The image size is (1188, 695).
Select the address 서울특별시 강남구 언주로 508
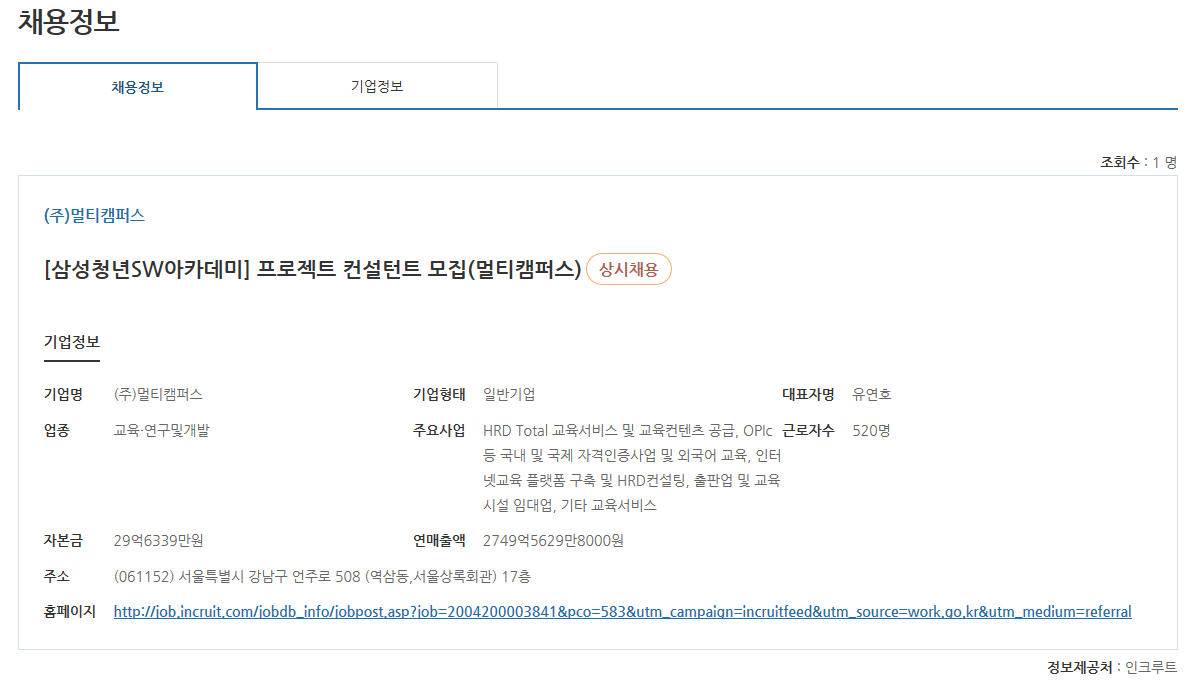coord(322,577)
